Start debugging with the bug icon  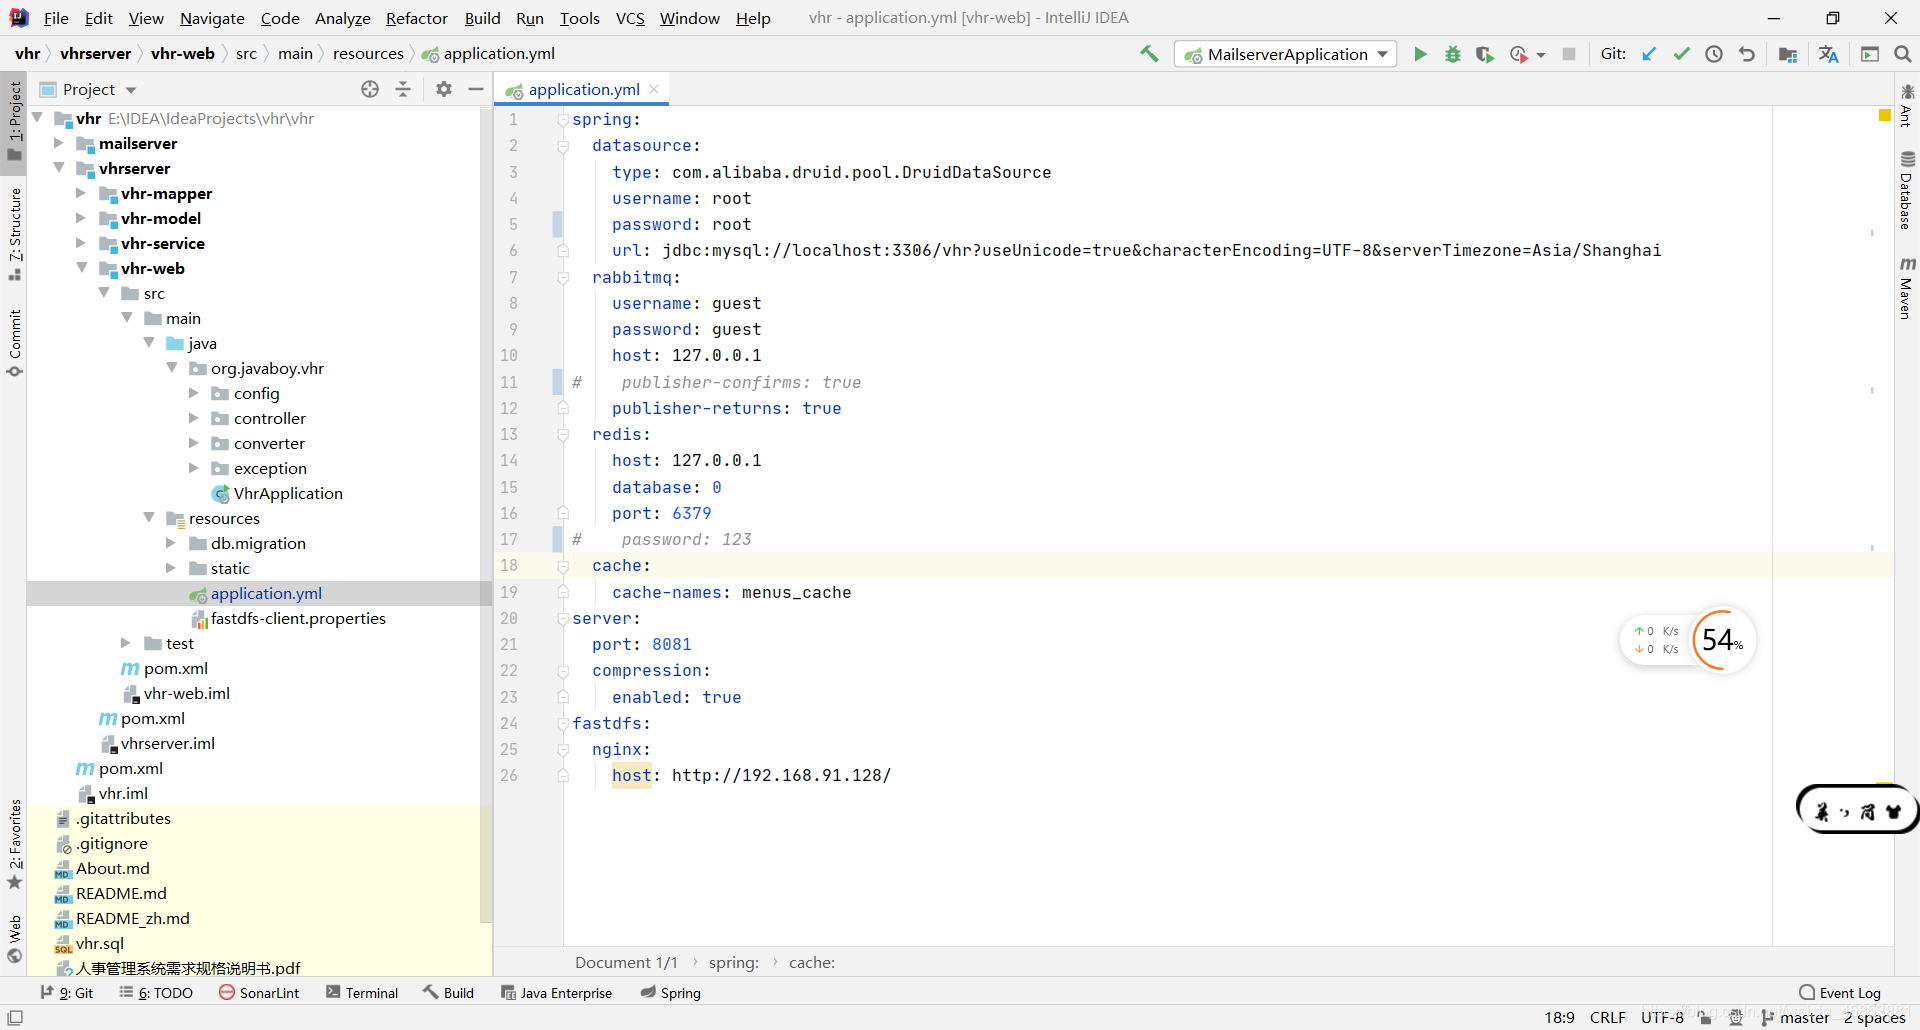[x=1452, y=54]
